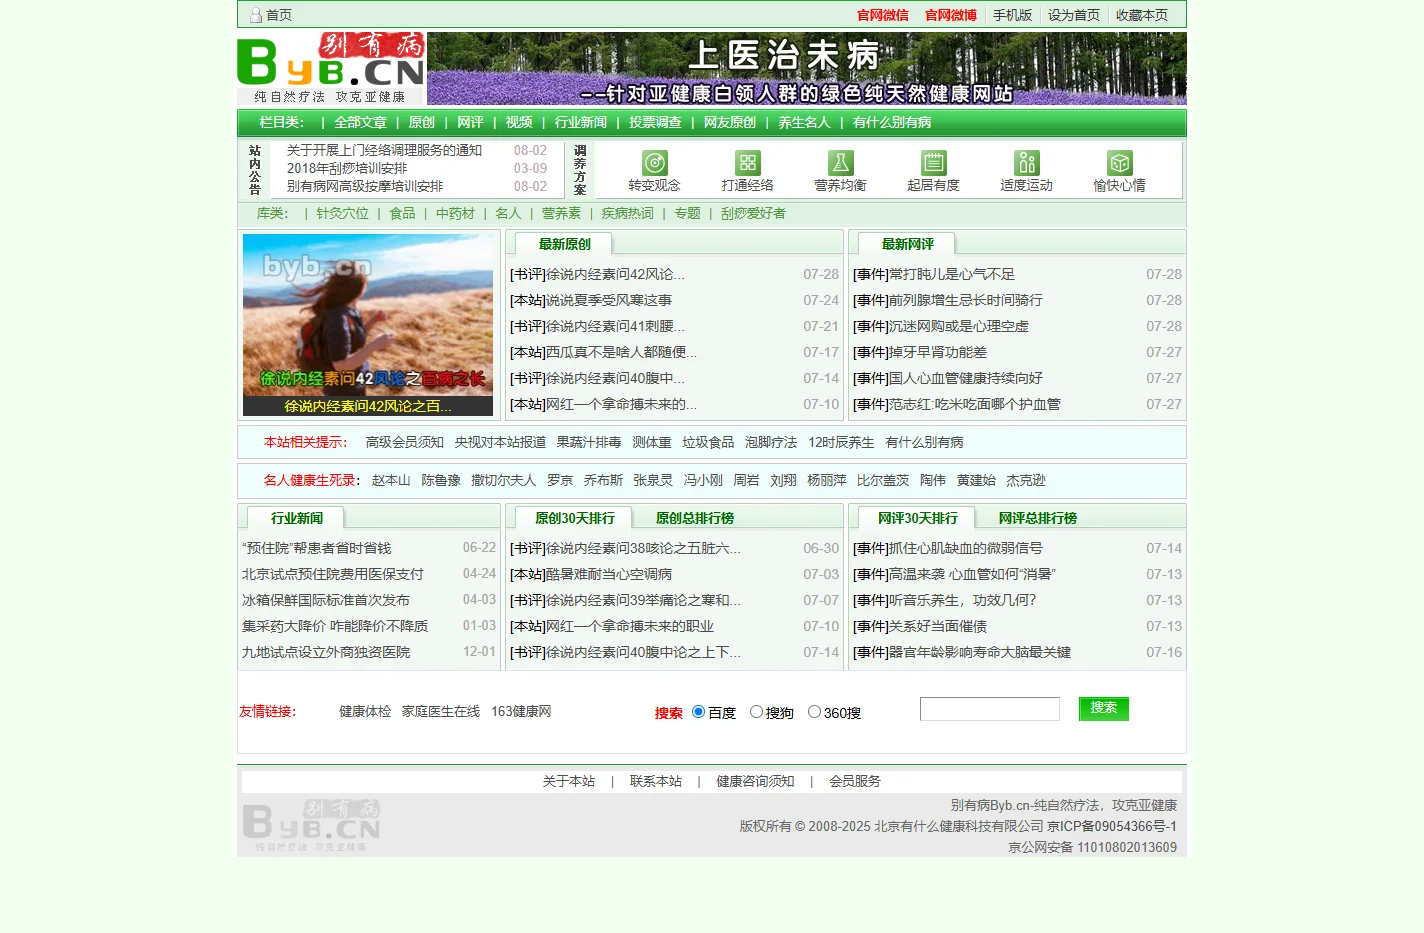
Task: Open news 冰箱保鲜国际标准首次发布
Action: coord(326,600)
